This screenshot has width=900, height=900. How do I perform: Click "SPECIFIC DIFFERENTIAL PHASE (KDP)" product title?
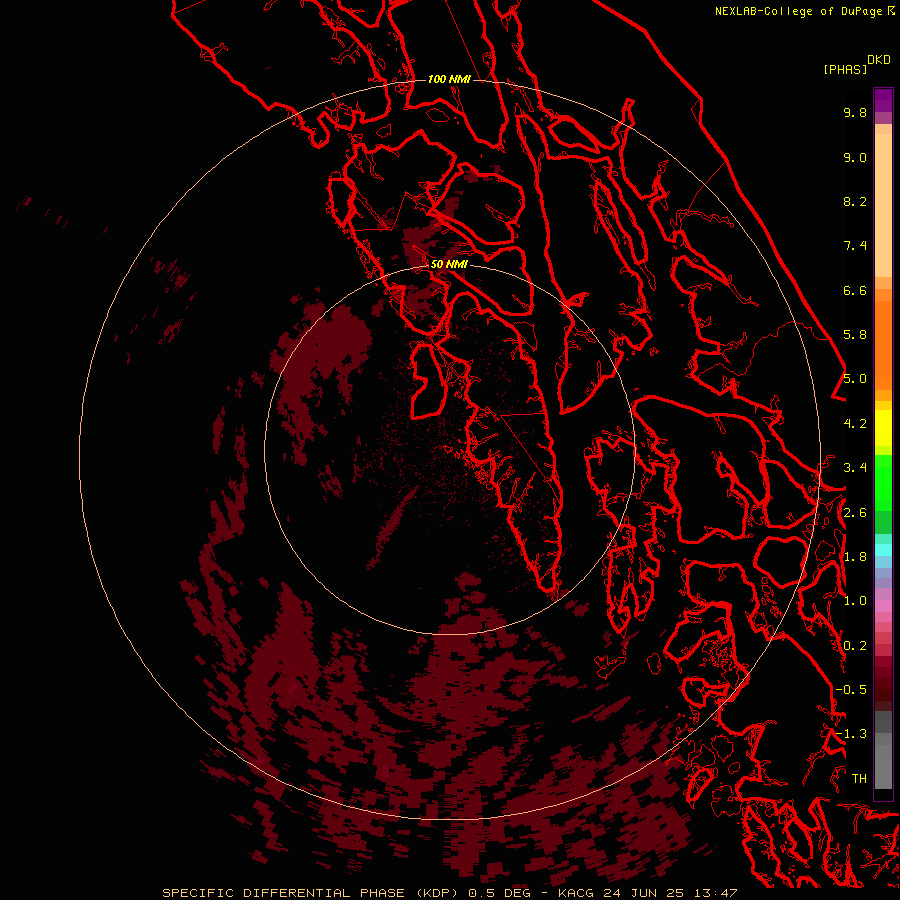pyautogui.click(x=311, y=893)
